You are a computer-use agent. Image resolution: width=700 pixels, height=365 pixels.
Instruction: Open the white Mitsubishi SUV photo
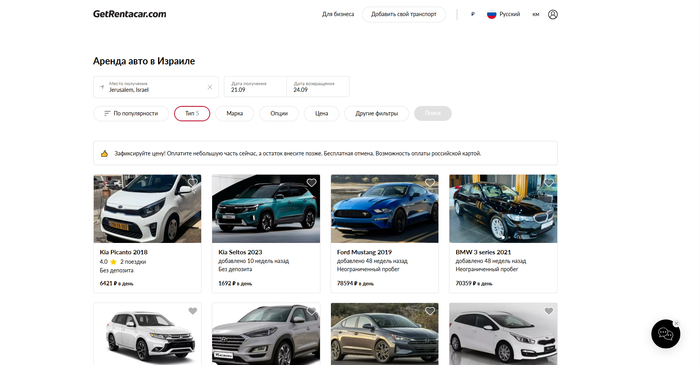pyautogui.click(x=147, y=335)
